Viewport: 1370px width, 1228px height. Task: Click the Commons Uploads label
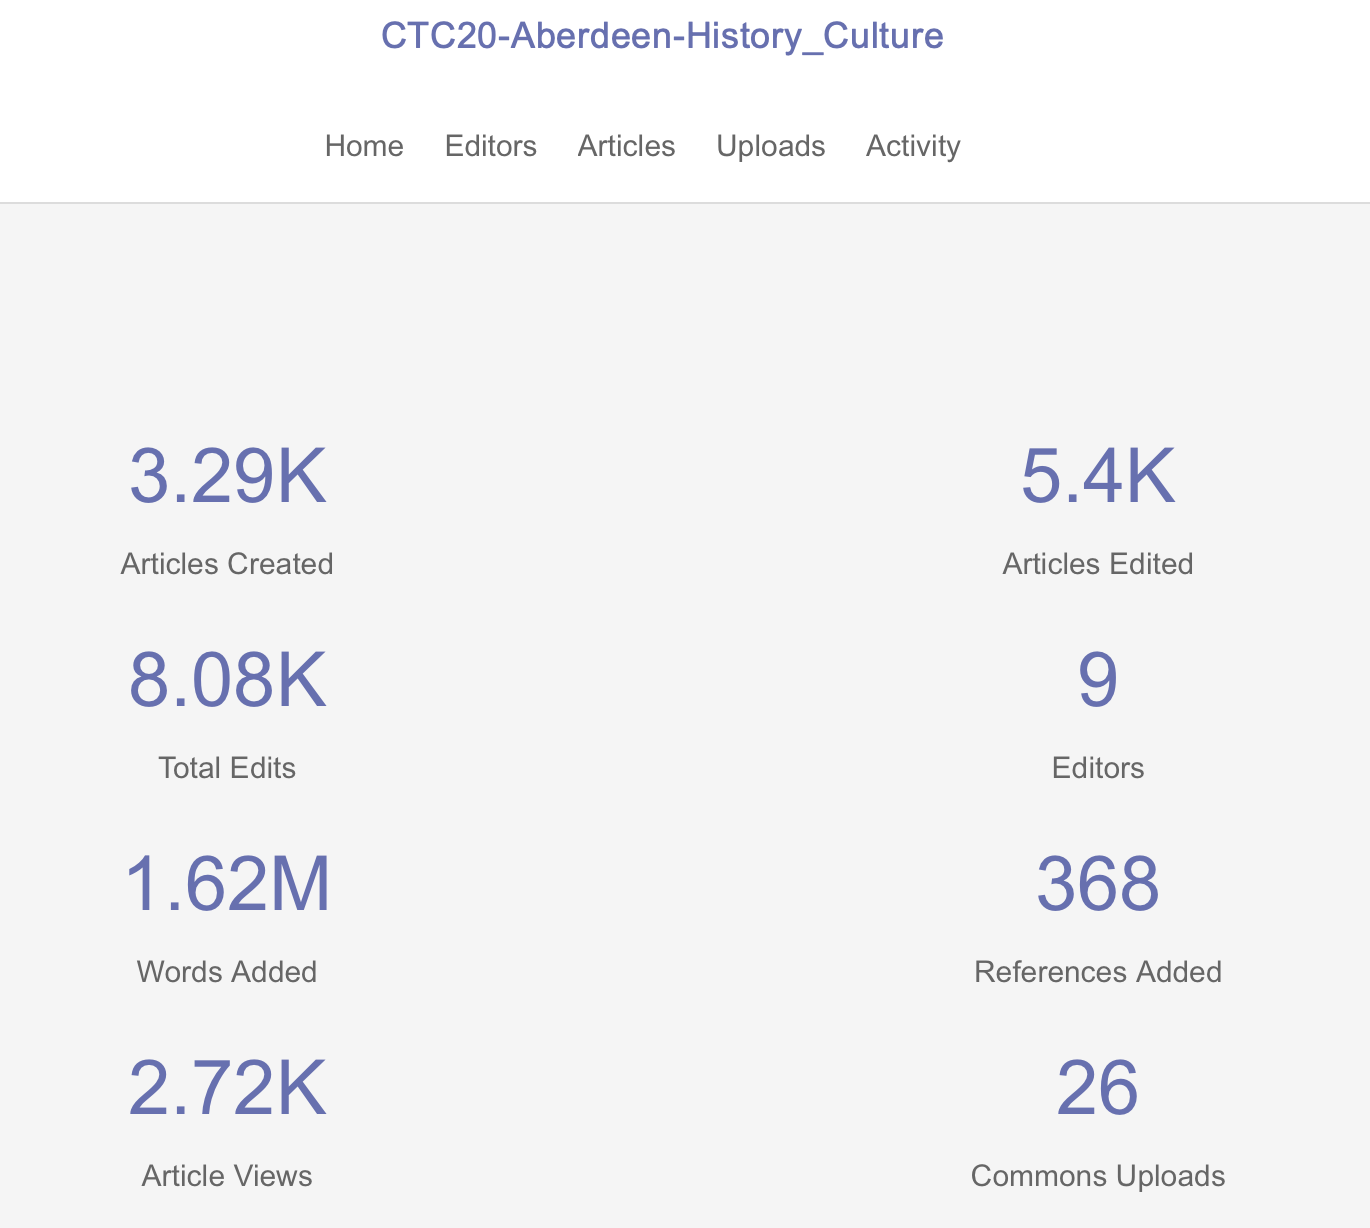click(1097, 1176)
